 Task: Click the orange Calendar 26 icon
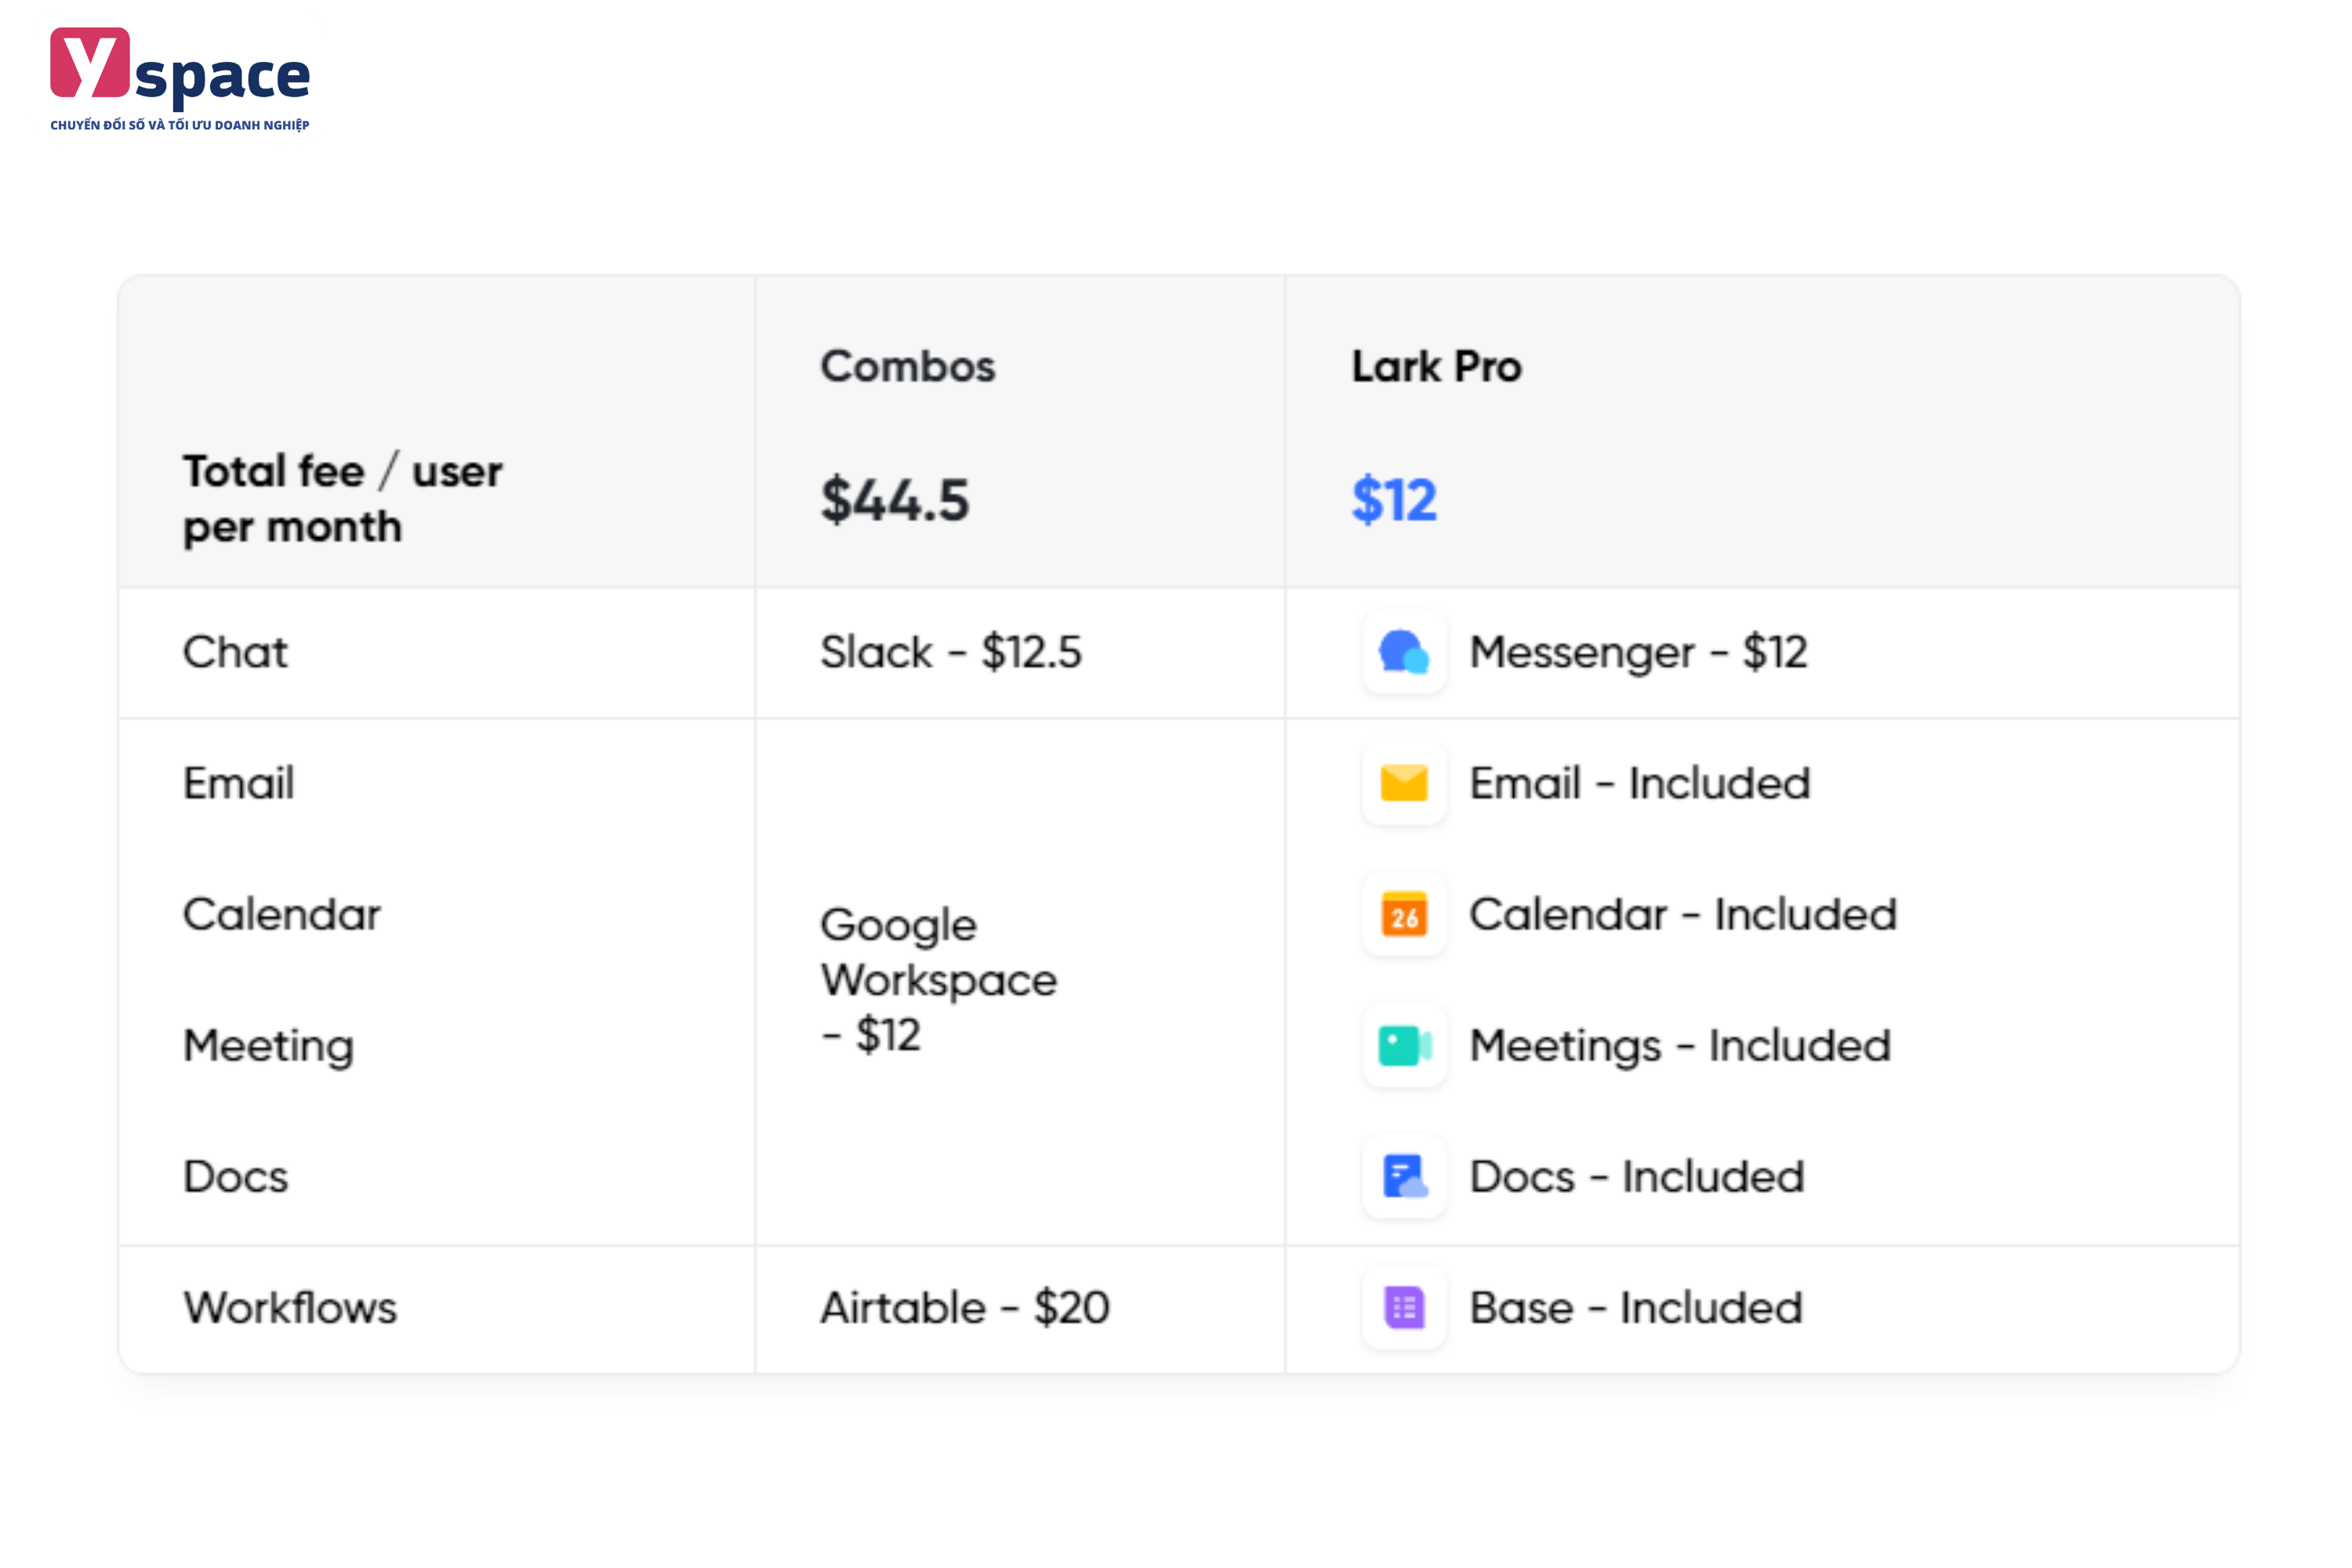[1404, 914]
